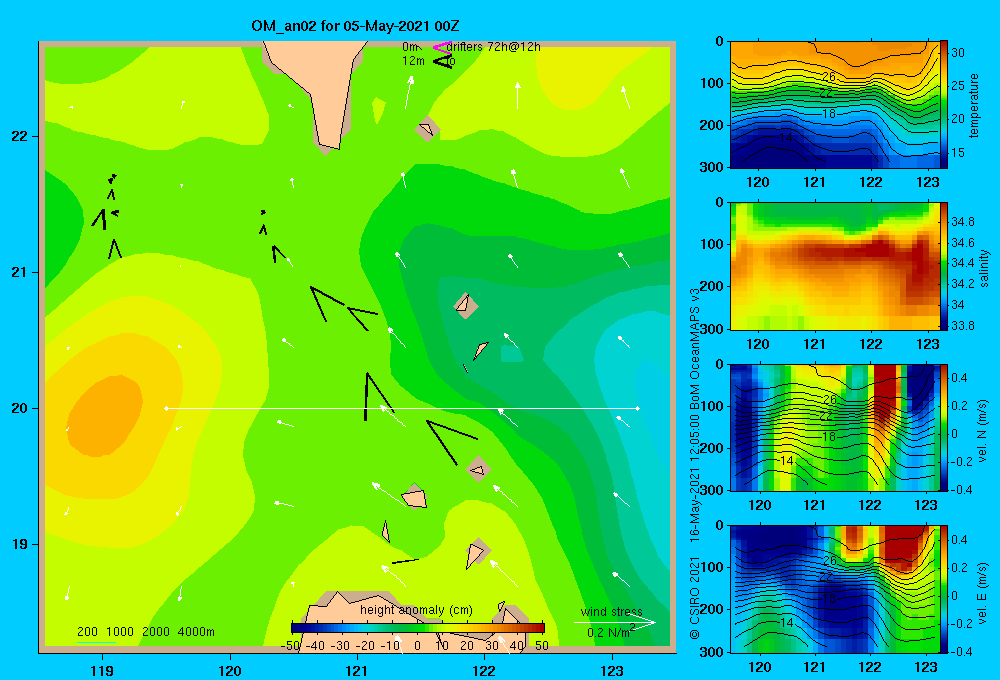
Task: Click the main map latitude label 22
Action: coord(19,136)
